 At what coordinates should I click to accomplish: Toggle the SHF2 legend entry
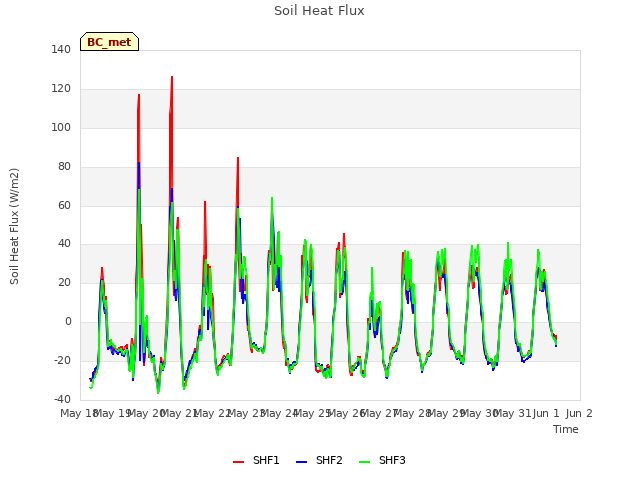pyautogui.click(x=319, y=460)
